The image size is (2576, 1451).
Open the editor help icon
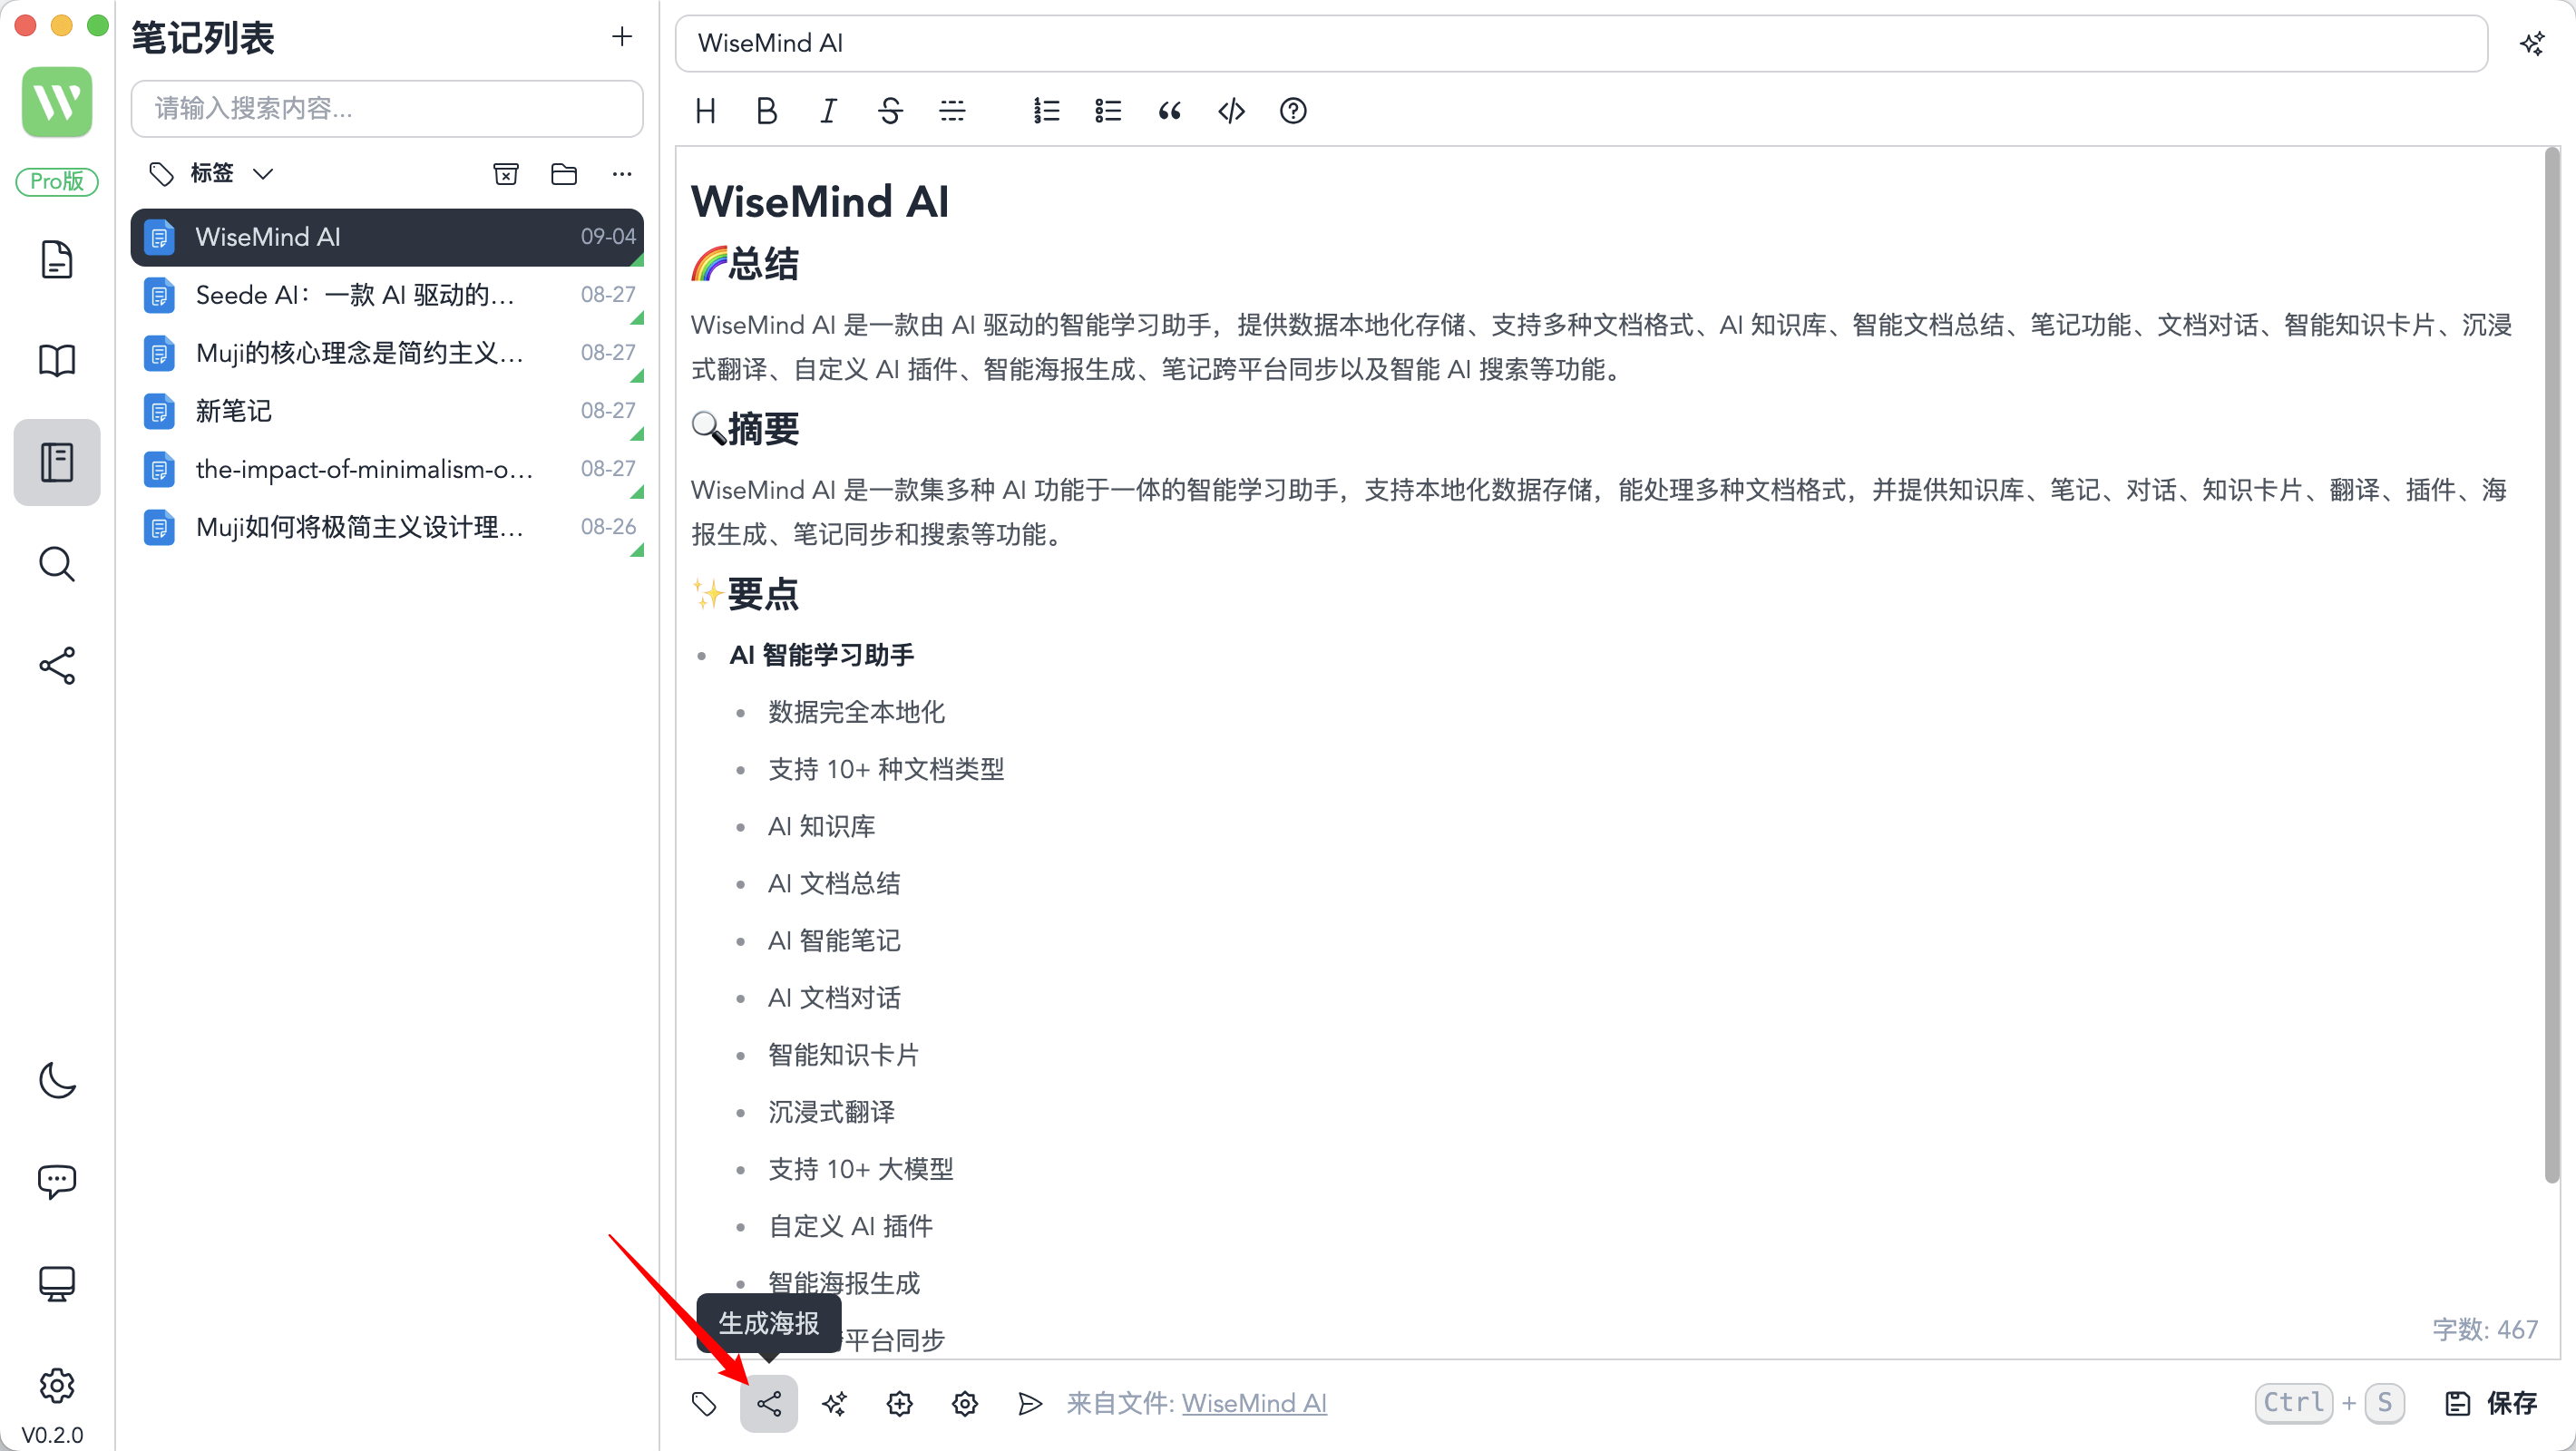click(1293, 111)
